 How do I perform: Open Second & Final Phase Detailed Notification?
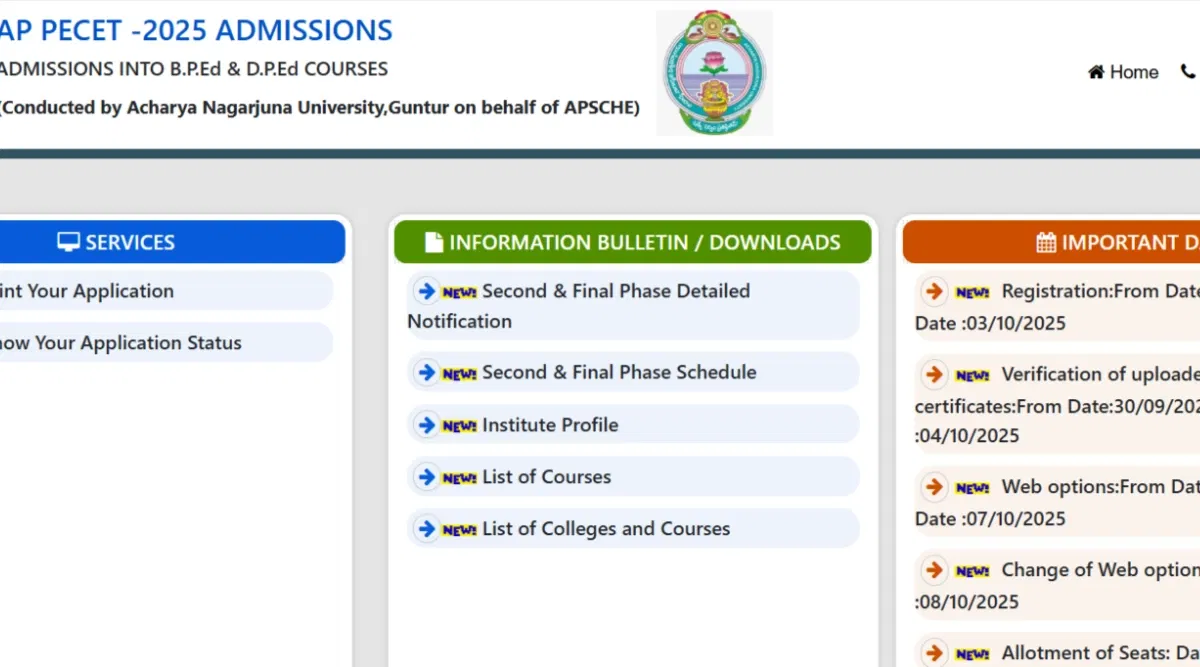point(615,292)
